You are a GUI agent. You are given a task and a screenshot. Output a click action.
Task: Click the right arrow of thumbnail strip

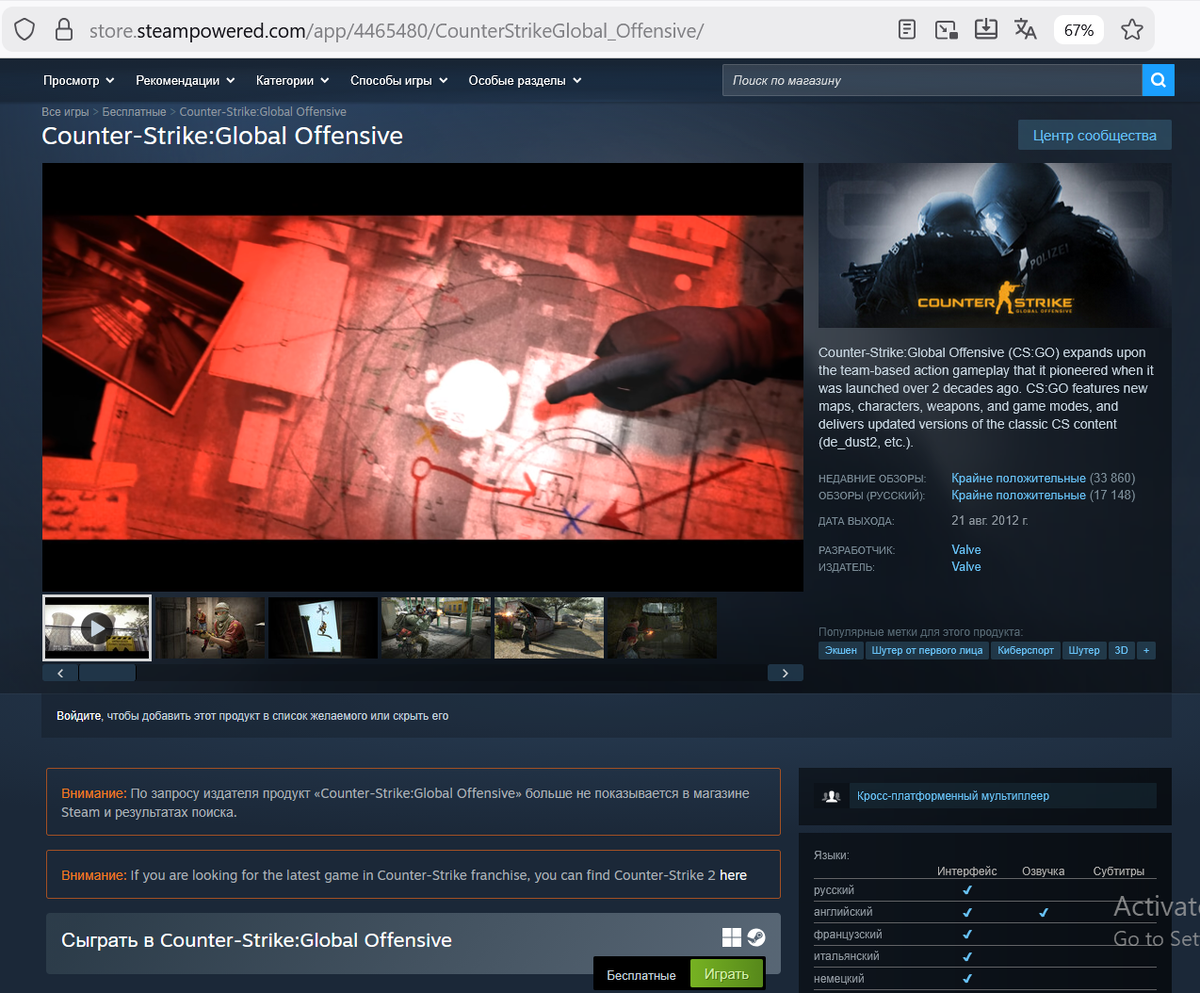[x=785, y=673]
